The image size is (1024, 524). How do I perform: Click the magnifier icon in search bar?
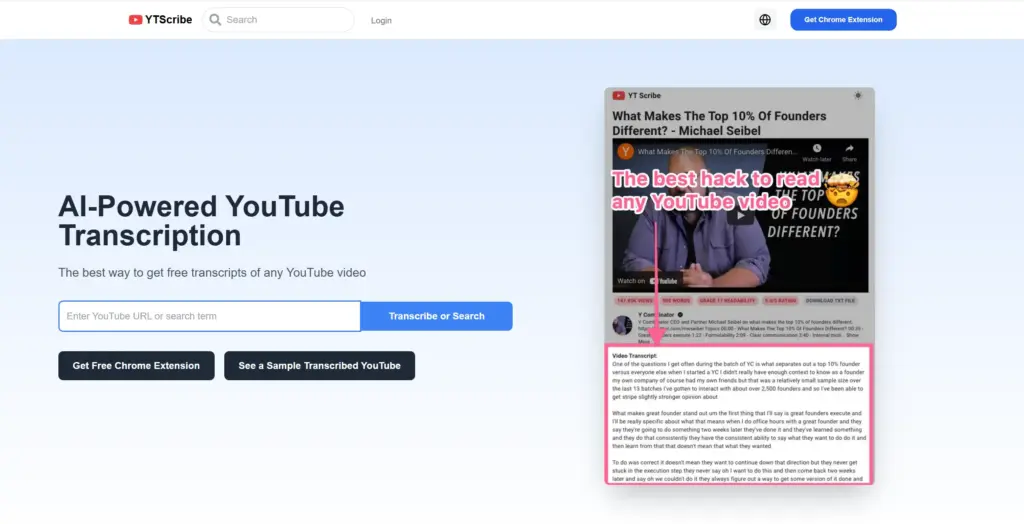215,20
